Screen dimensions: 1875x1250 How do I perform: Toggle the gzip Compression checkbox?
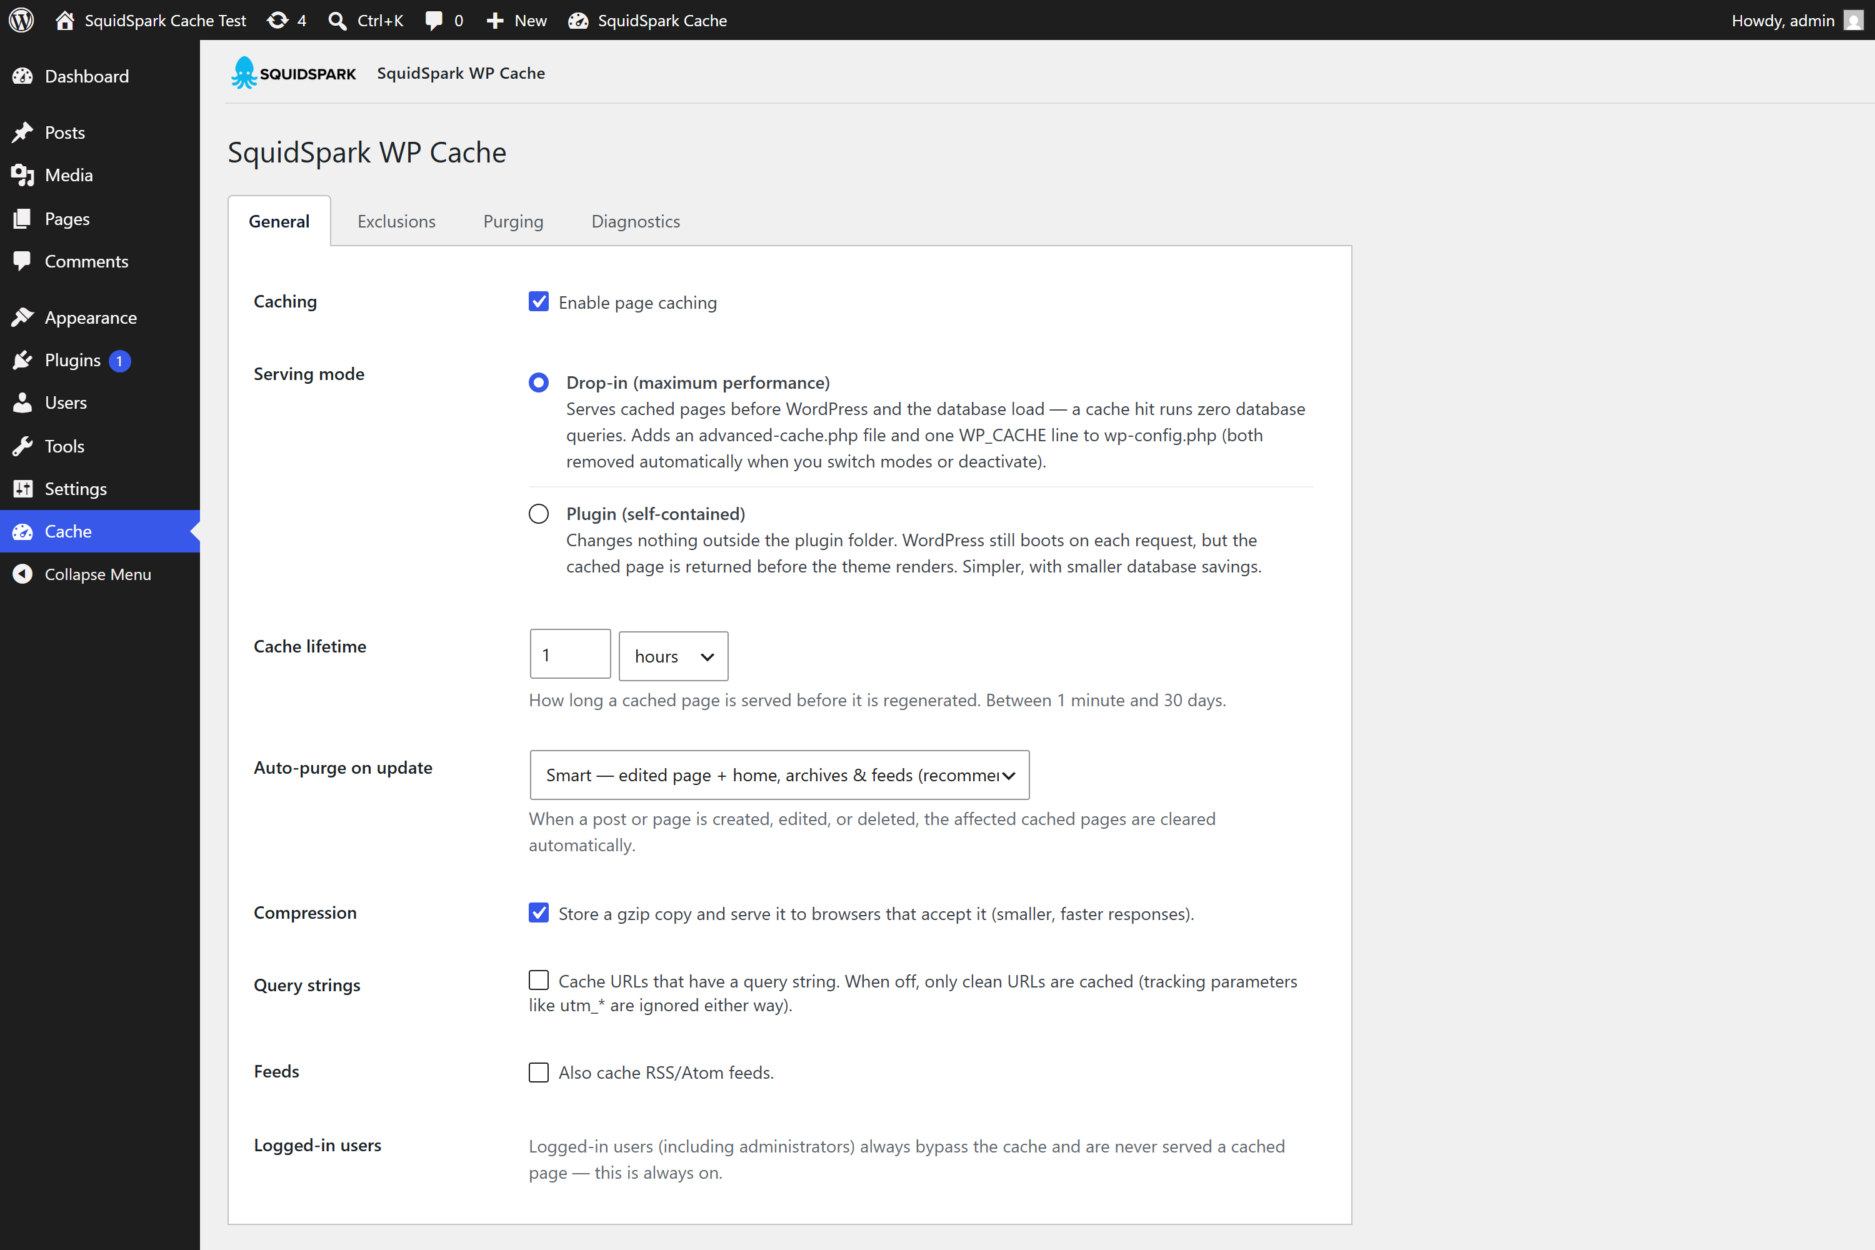(539, 913)
